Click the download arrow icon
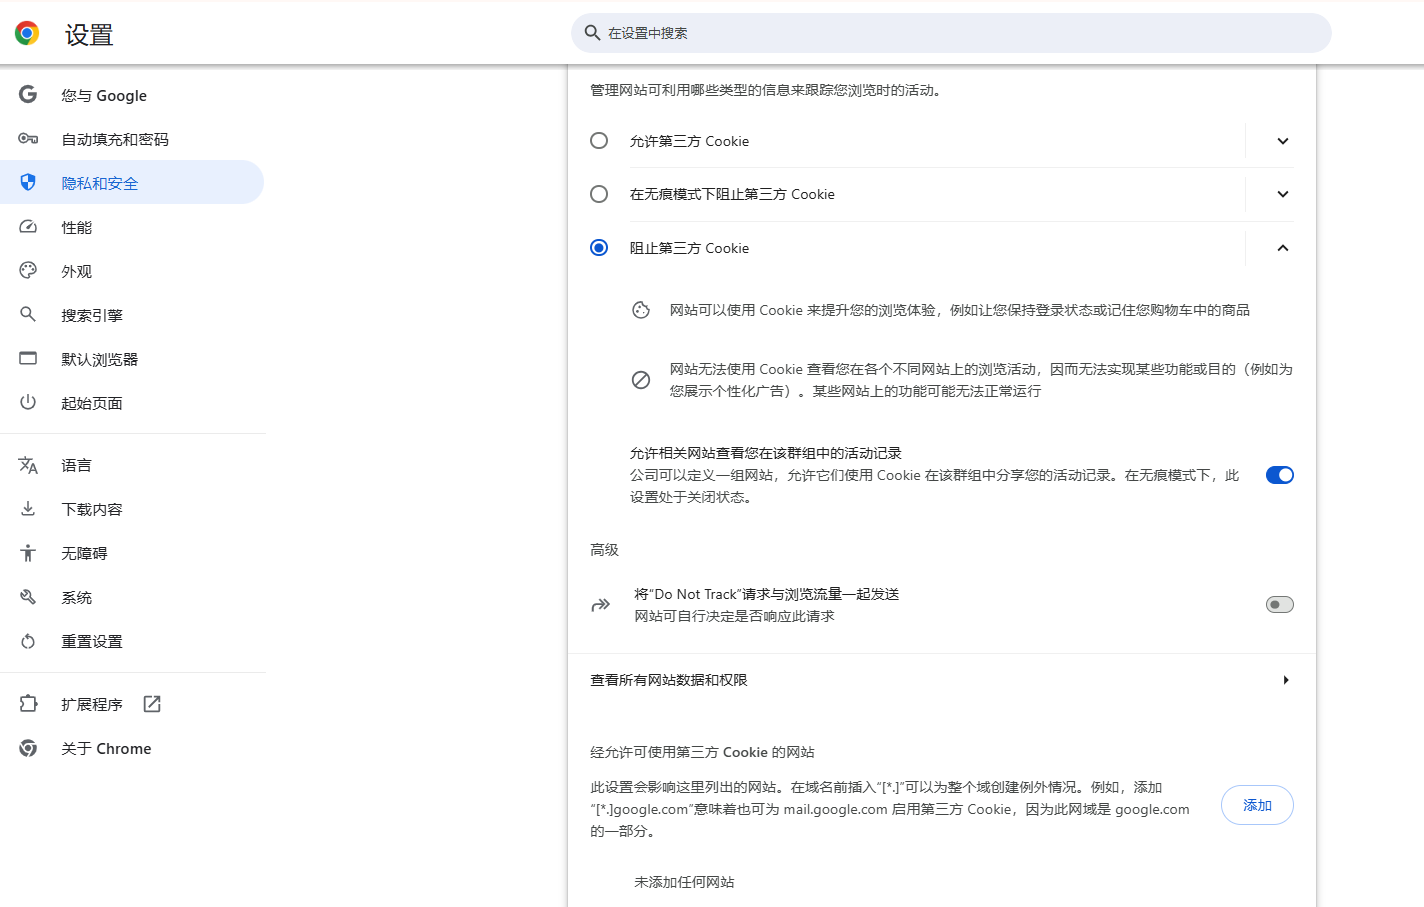The height and width of the screenshot is (907, 1424). click(28, 509)
